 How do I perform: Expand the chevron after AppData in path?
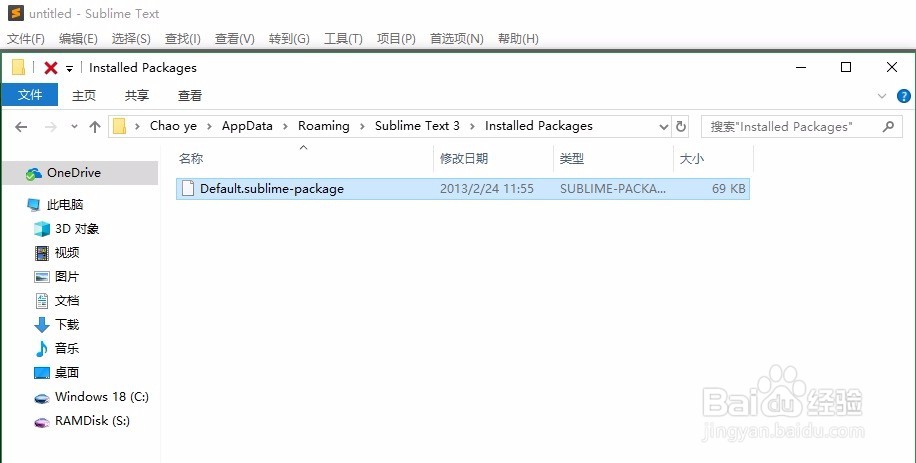point(286,127)
